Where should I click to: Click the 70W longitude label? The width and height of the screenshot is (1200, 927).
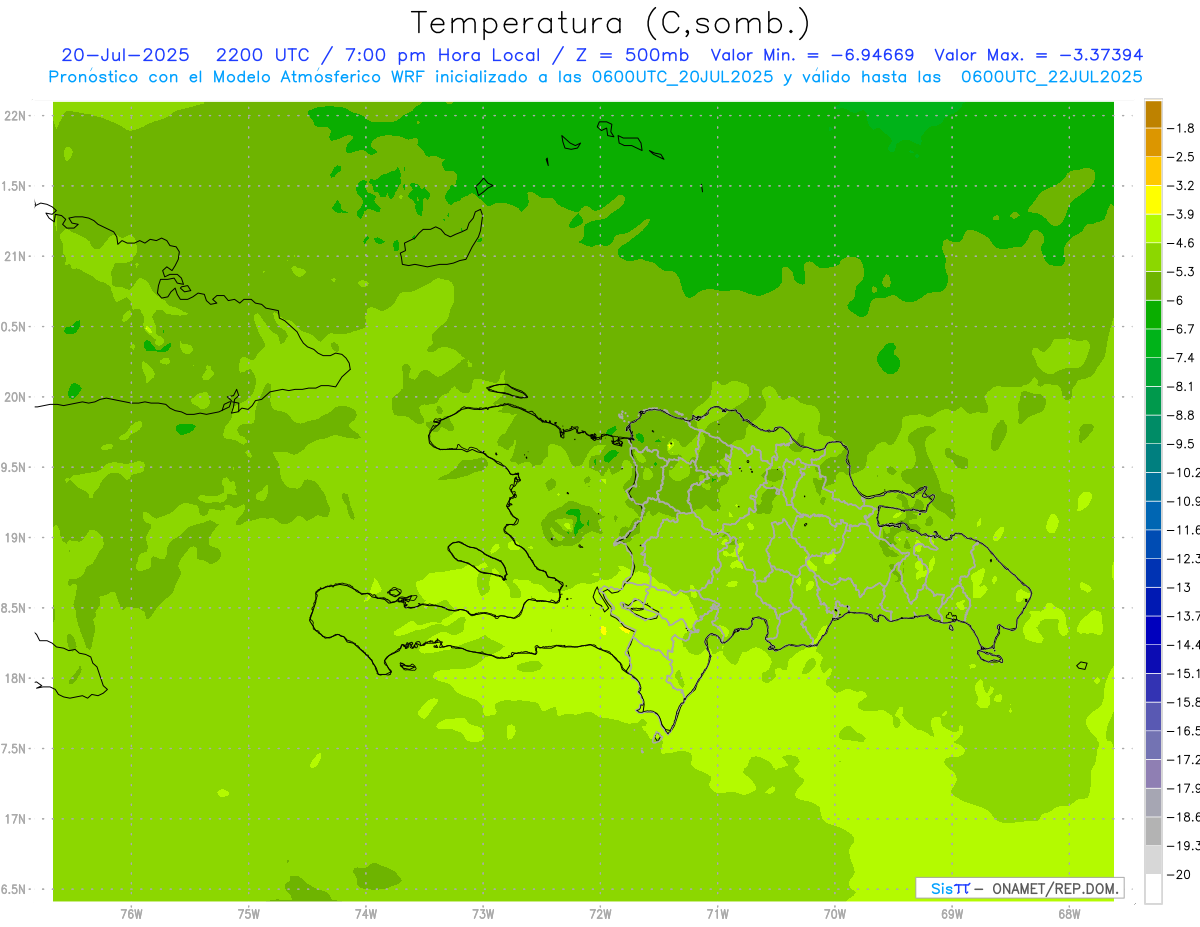click(x=835, y=913)
